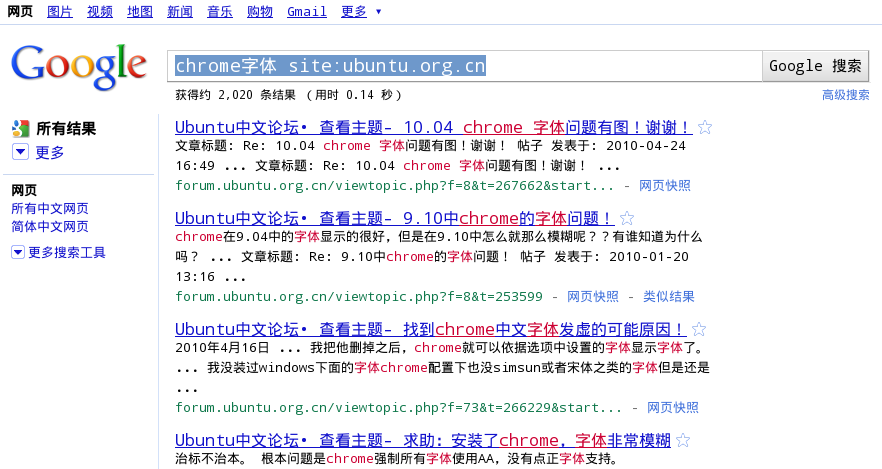This screenshot has width=882, height=469.
Task: Open the 视频 tab in top bar
Action: coord(100,12)
